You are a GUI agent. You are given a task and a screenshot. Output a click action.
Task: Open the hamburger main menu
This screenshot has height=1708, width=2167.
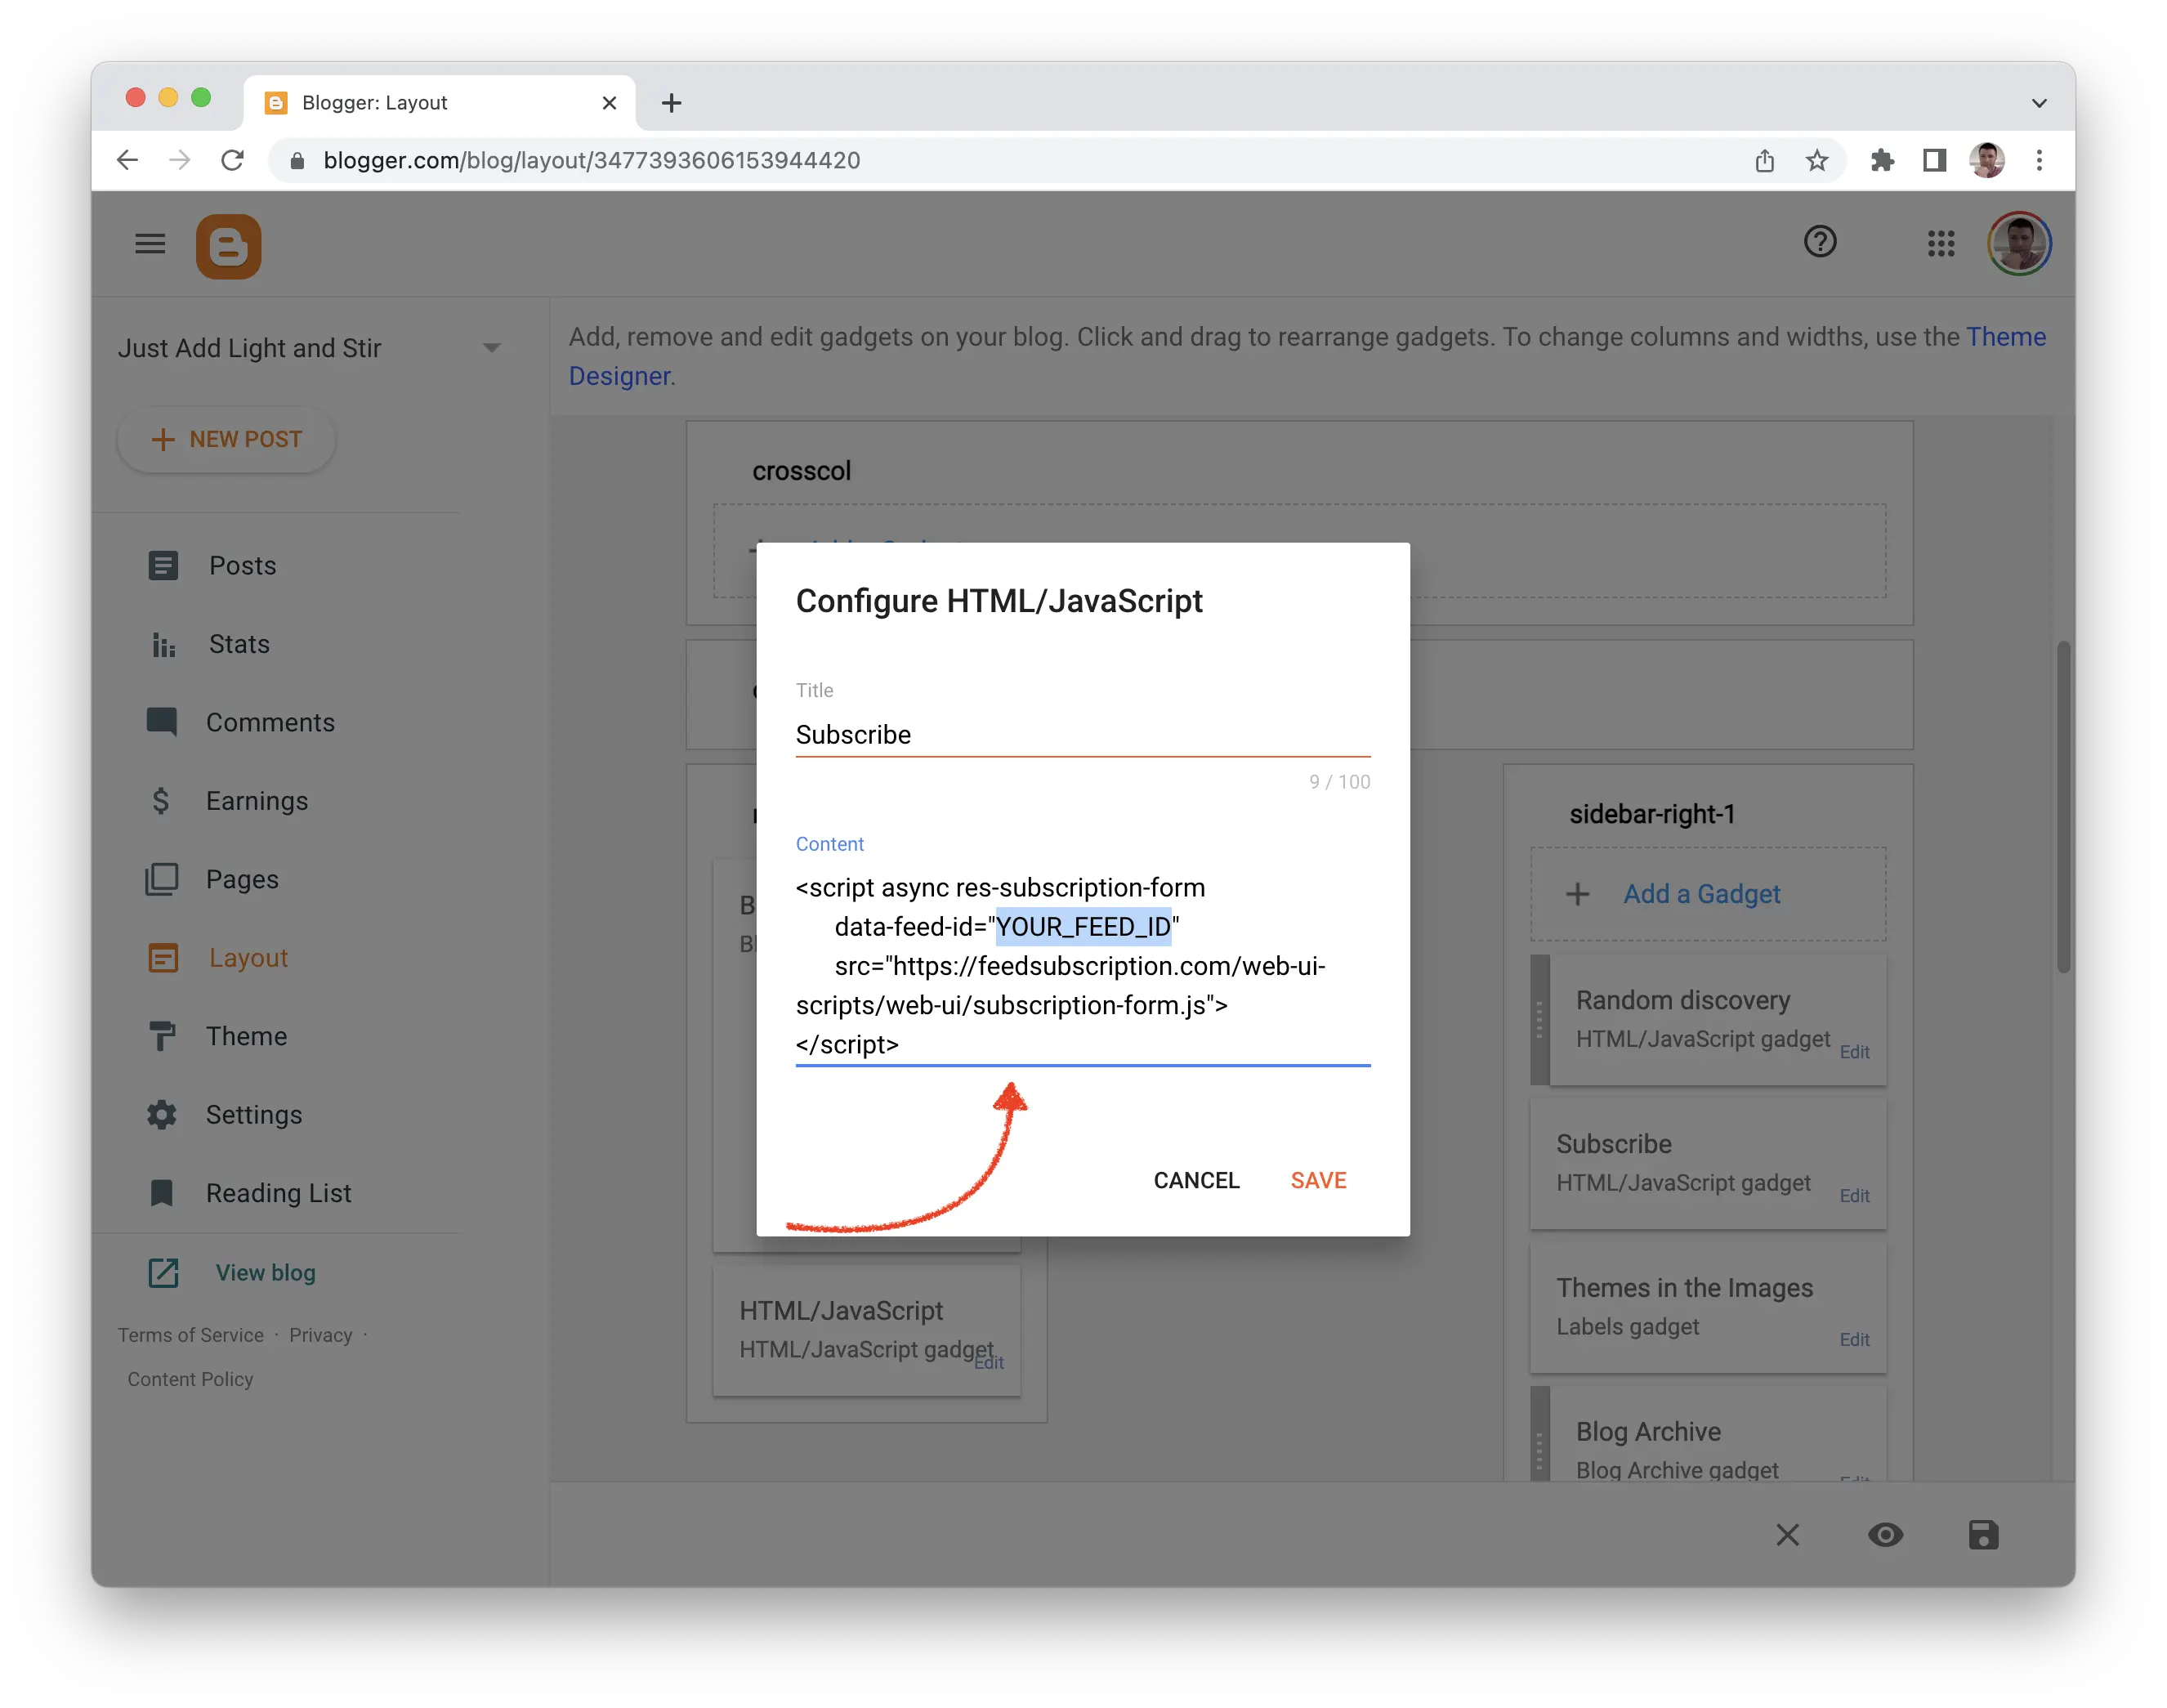tap(150, 244)
